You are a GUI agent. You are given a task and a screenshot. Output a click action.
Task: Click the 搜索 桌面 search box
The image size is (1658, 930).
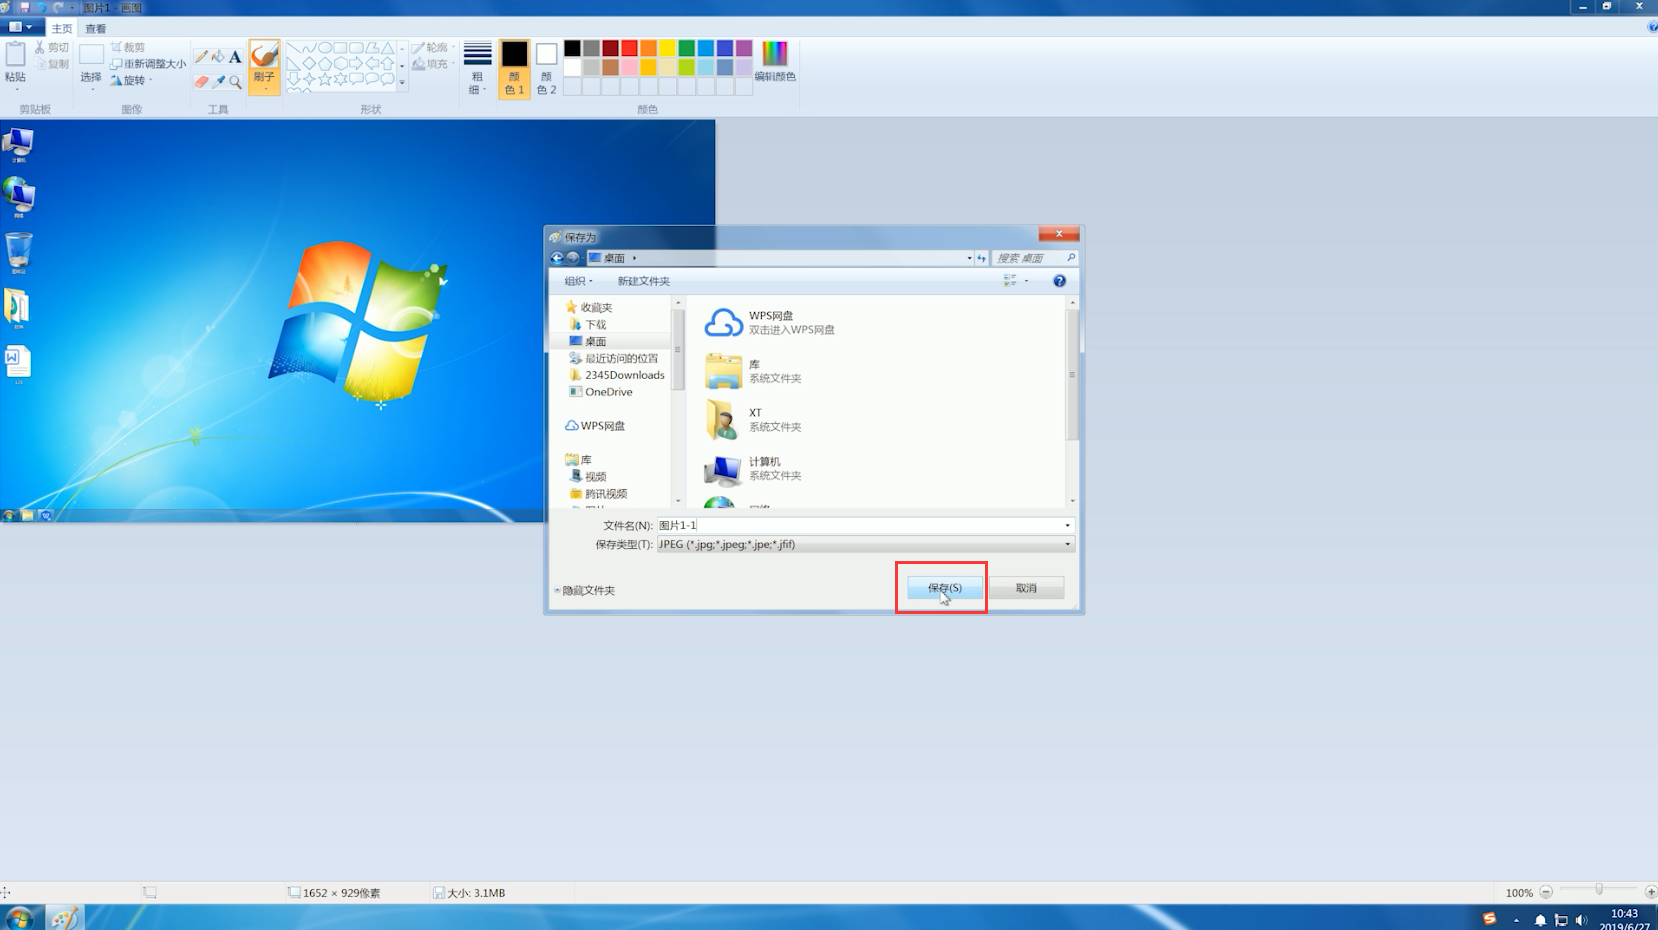coord(1035,258)
